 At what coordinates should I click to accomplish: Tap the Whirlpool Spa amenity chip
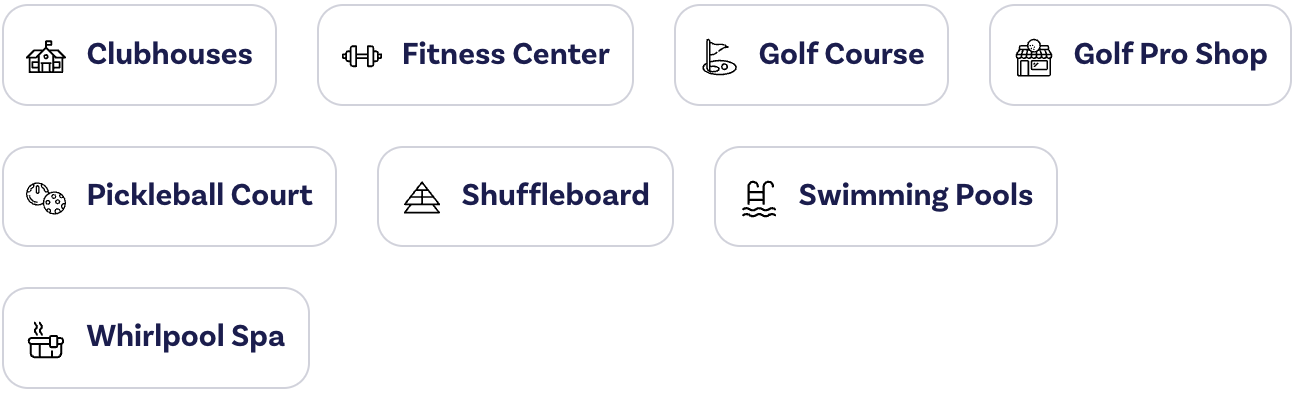156,338
